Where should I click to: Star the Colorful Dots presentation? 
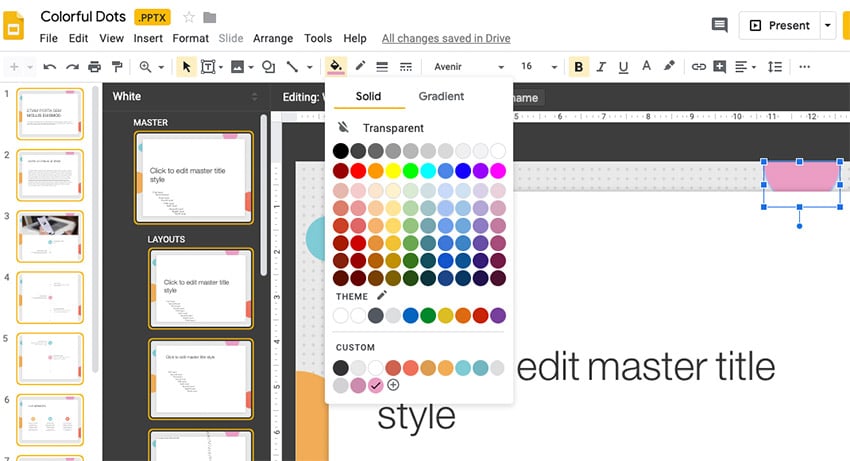point(189,17)
